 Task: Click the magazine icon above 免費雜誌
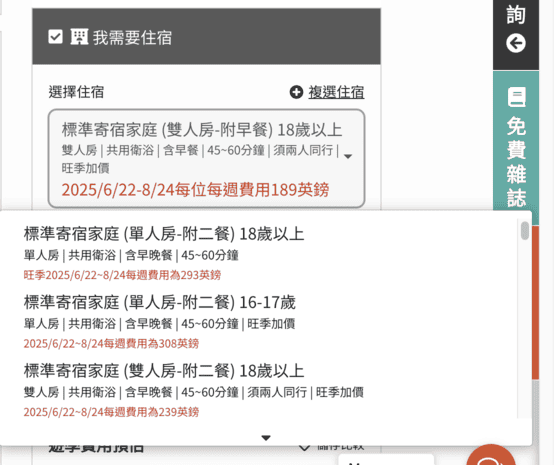point(517,98)
